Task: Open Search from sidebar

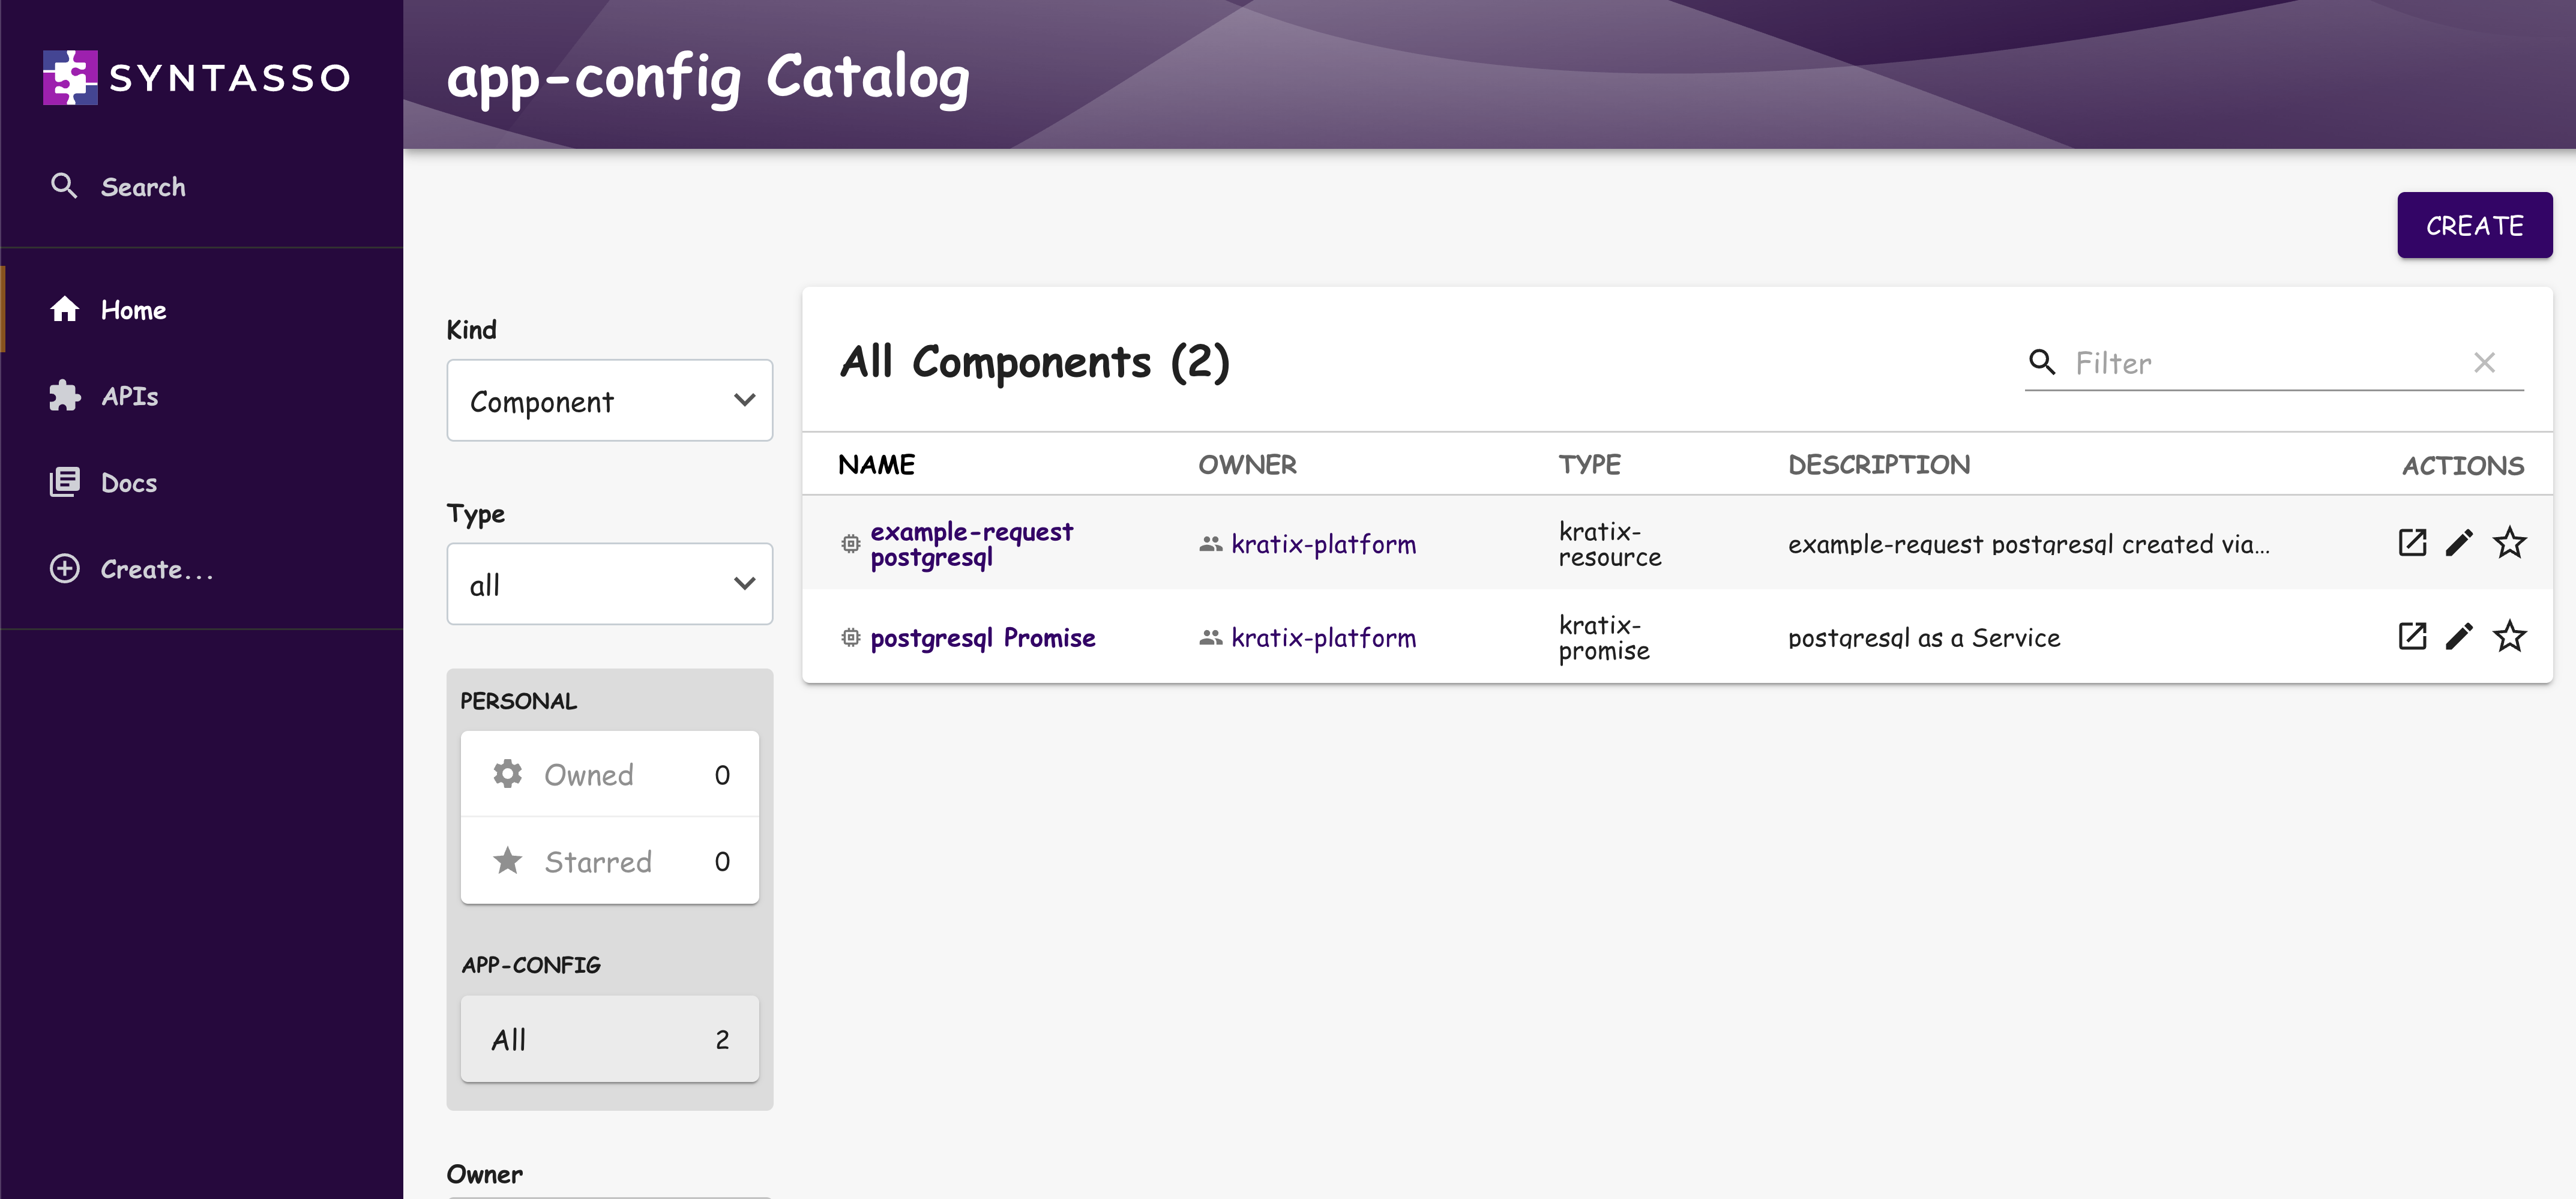Action: pyautogui.click(x=202, y=186)
